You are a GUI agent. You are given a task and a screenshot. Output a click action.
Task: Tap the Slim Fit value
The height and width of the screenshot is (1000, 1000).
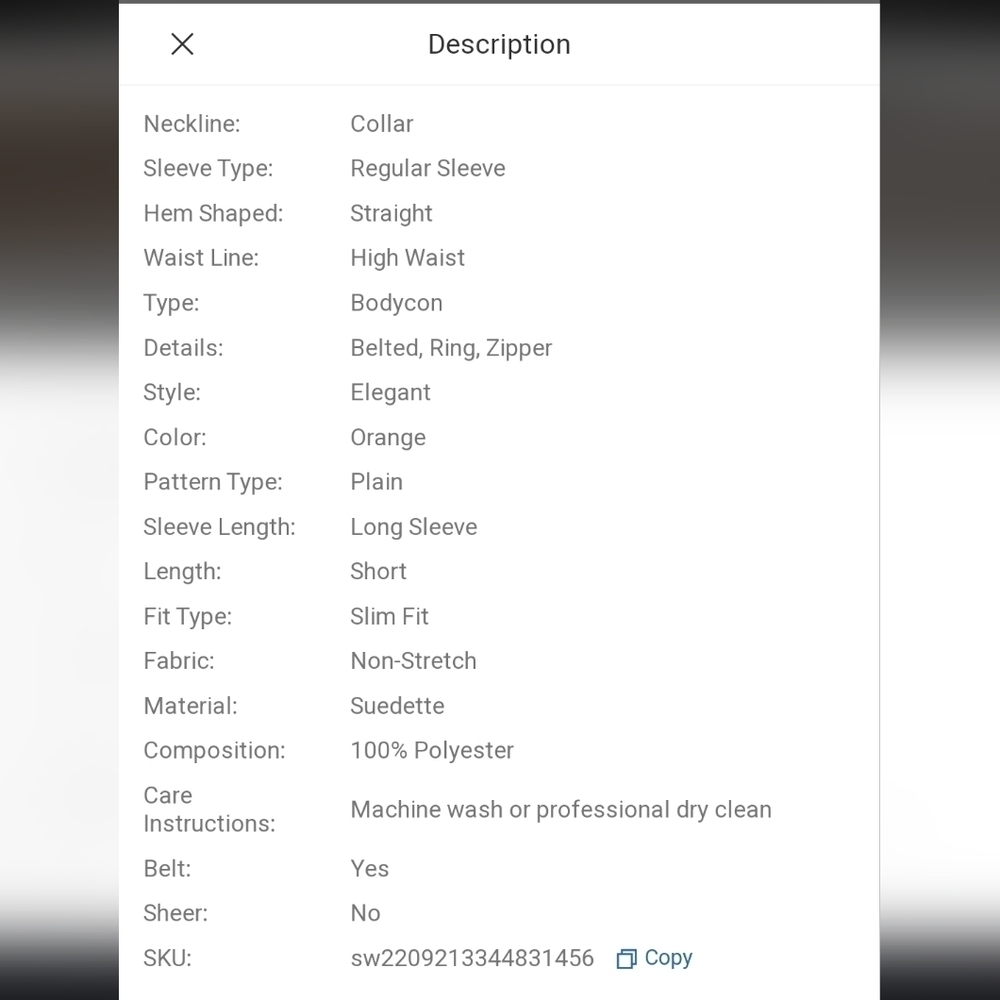[x=389, y=617]
